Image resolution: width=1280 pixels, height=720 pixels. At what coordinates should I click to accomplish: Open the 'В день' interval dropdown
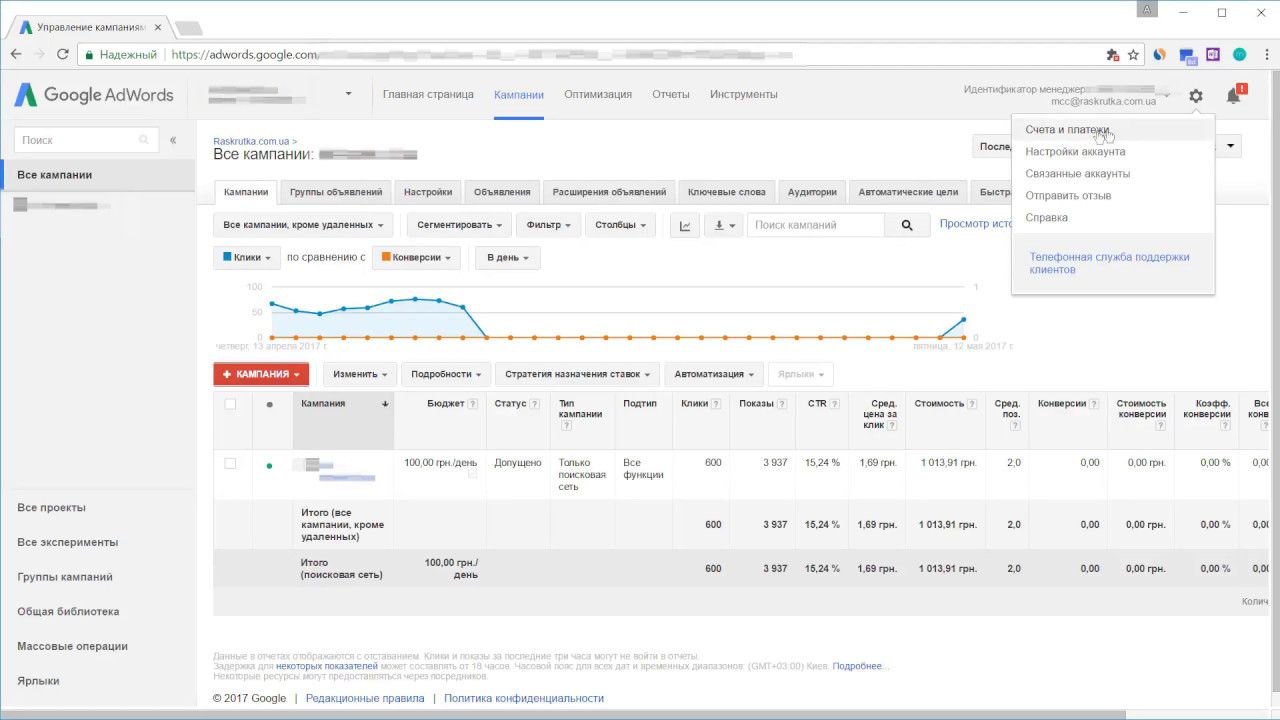click(x=508, y=258)
